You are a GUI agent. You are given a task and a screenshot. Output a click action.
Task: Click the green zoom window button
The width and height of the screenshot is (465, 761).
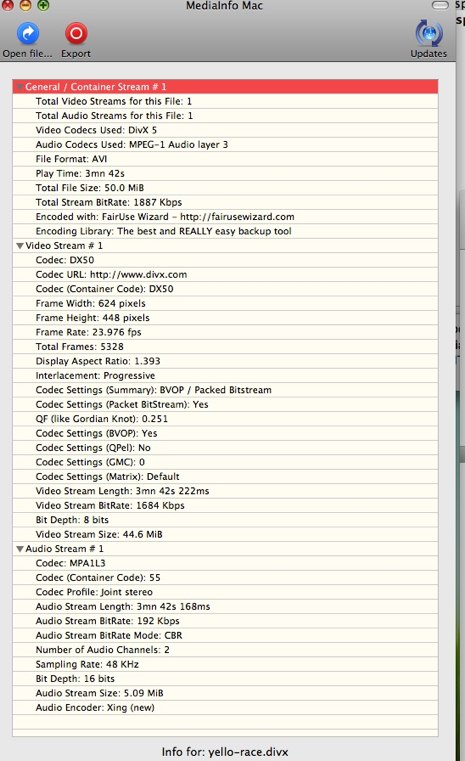pyautogui.click(x=43, y=5)
